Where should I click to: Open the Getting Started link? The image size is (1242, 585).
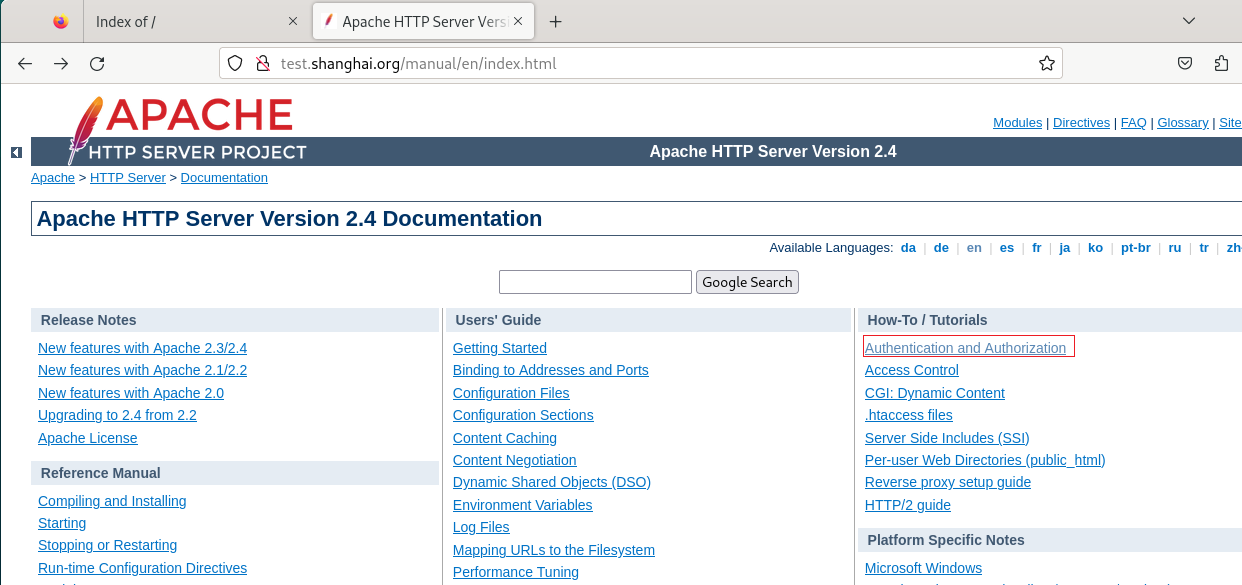[x=500, y=348]
